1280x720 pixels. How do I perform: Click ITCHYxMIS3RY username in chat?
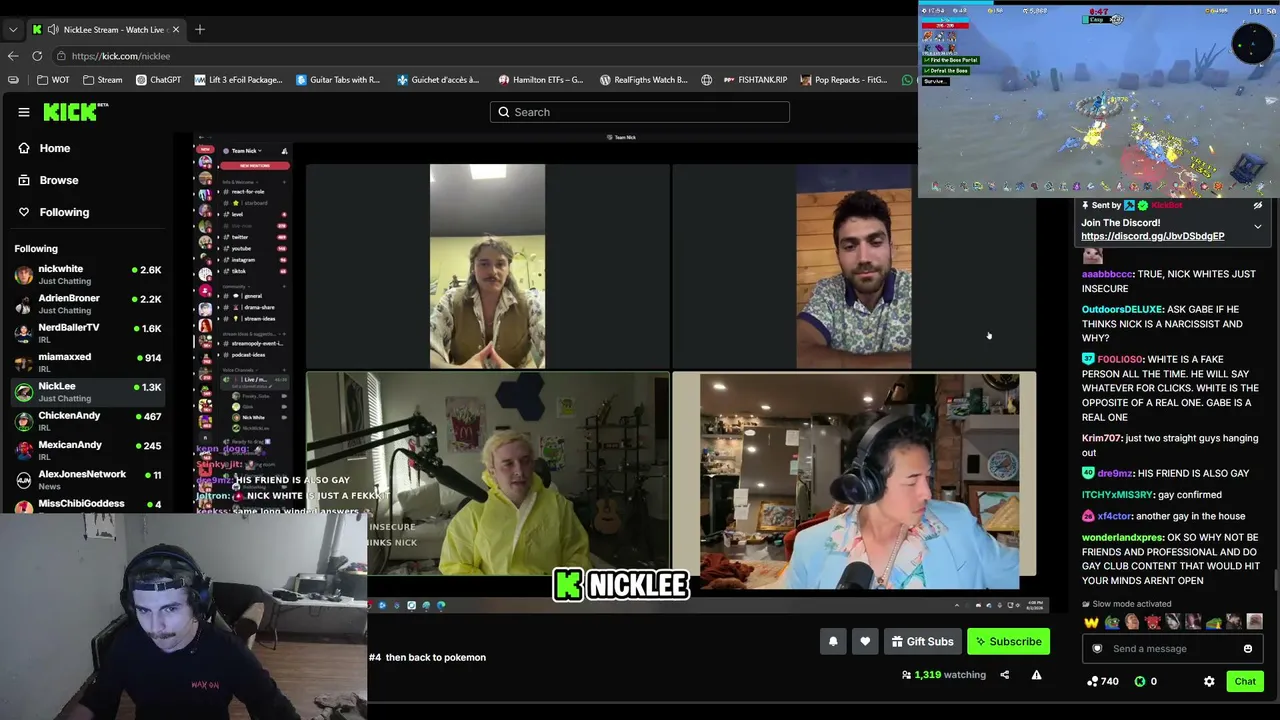tap(1118, 495)
